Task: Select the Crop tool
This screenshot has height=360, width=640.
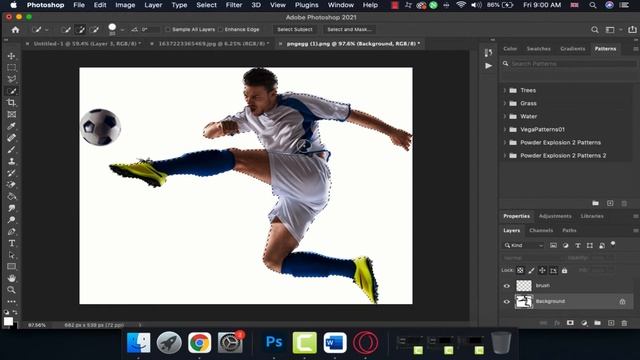Action: point(11,102)
